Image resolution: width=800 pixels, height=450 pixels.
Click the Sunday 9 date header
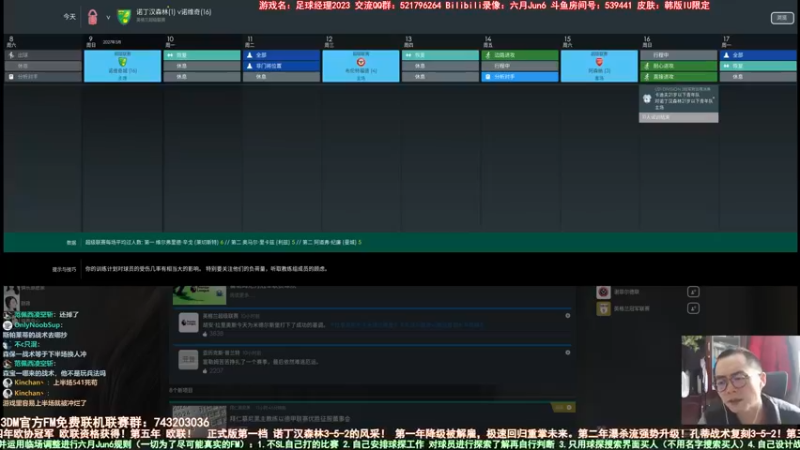[x=91, y=41]
